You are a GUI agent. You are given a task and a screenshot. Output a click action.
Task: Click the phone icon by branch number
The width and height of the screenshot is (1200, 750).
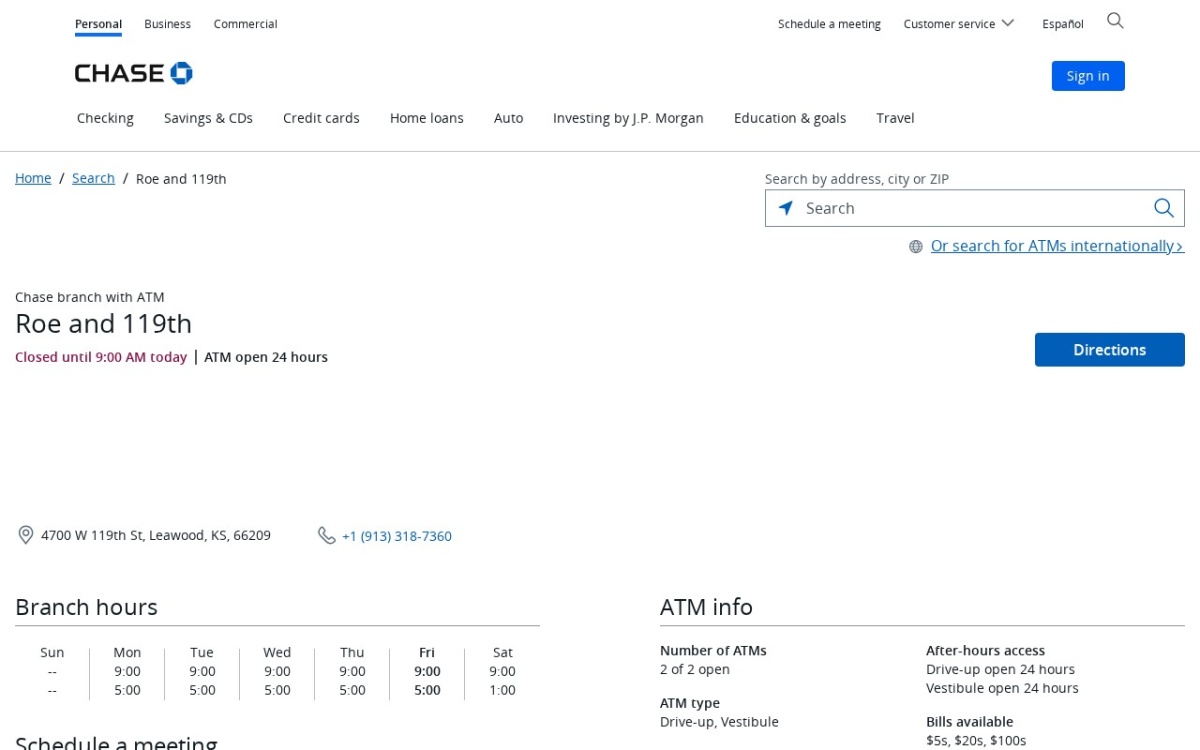tap(326, 535)
